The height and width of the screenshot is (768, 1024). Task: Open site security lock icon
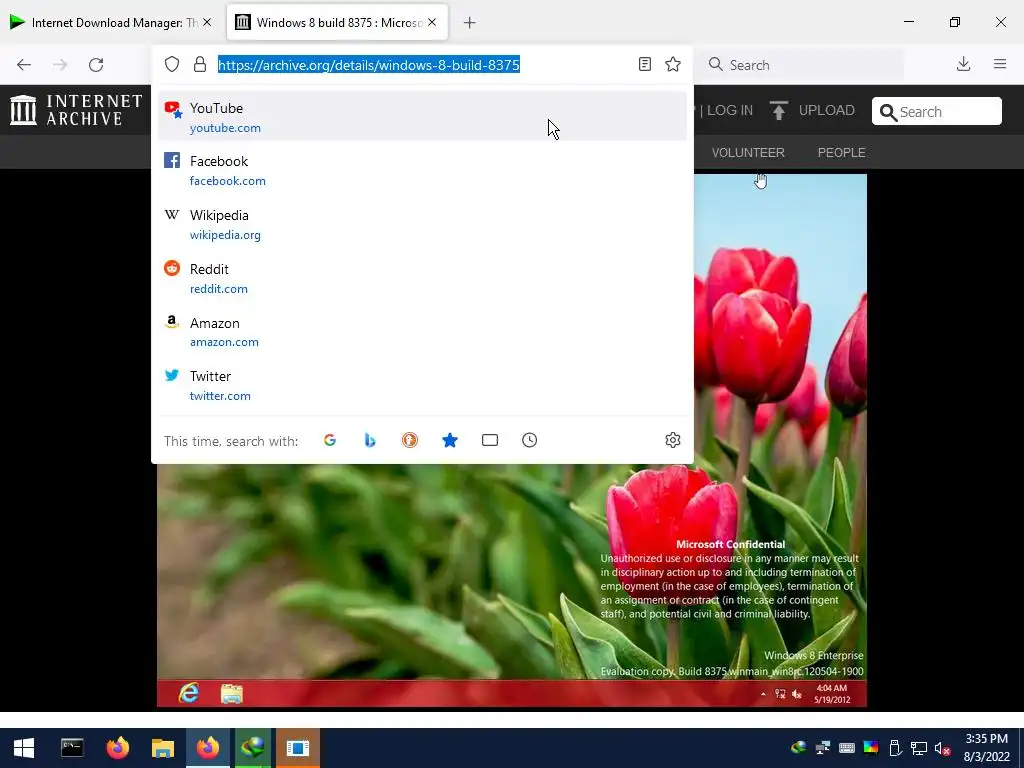tap(200, 65)
